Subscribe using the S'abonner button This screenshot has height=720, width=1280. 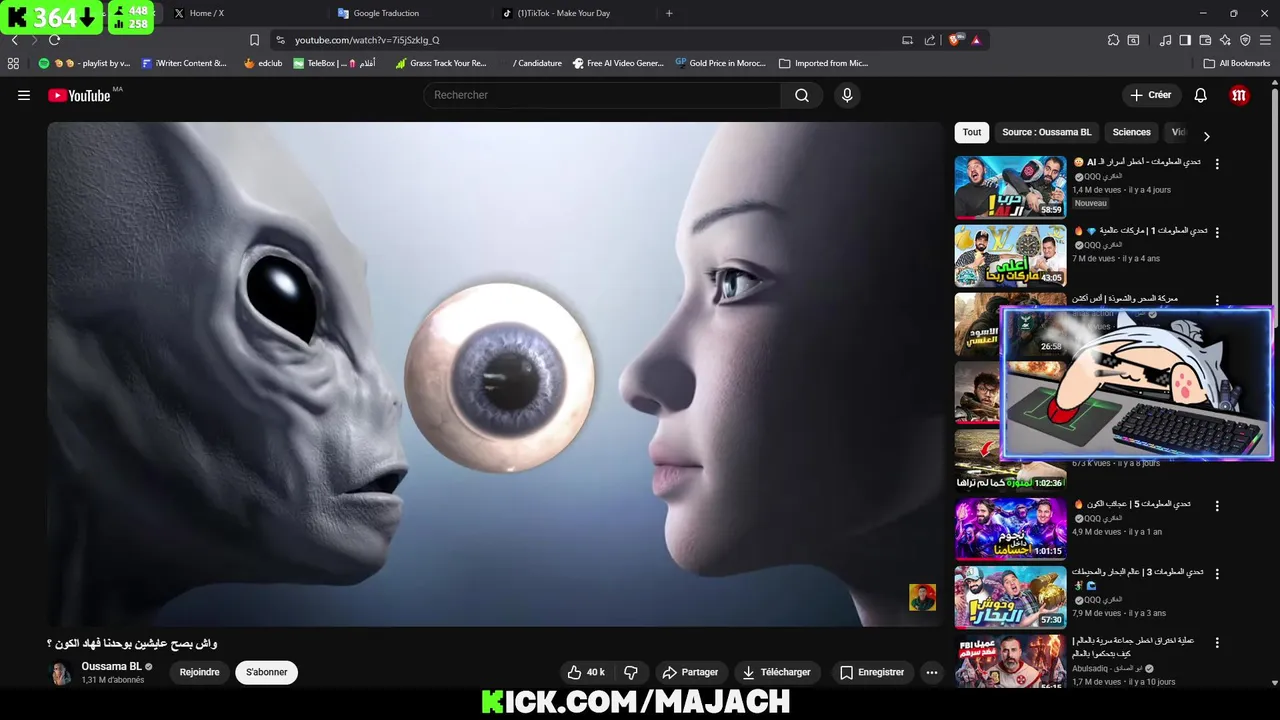267,672
